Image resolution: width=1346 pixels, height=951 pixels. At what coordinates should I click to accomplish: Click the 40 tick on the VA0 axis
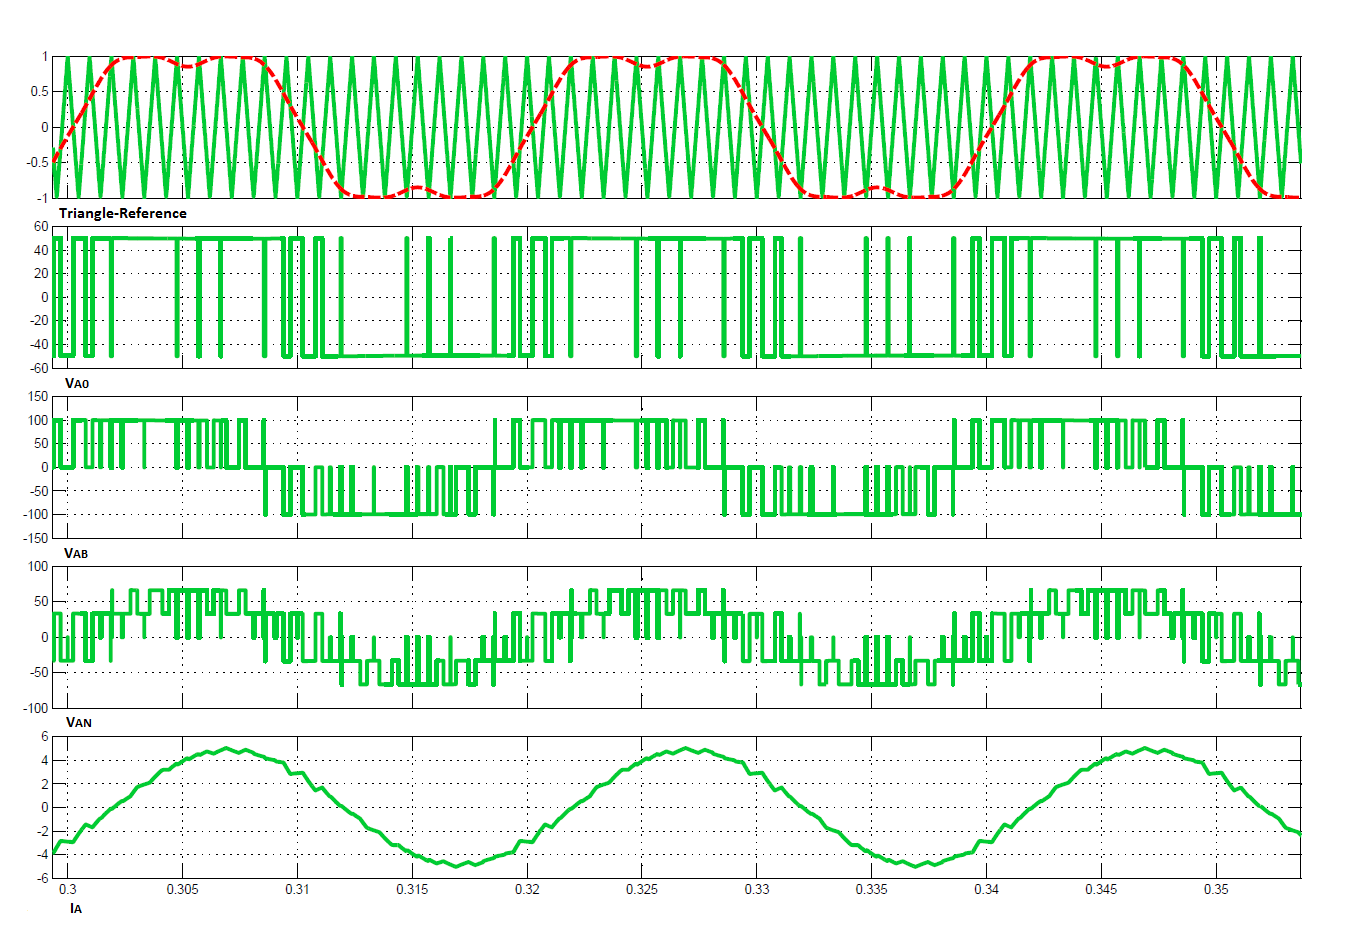(41, 250)
